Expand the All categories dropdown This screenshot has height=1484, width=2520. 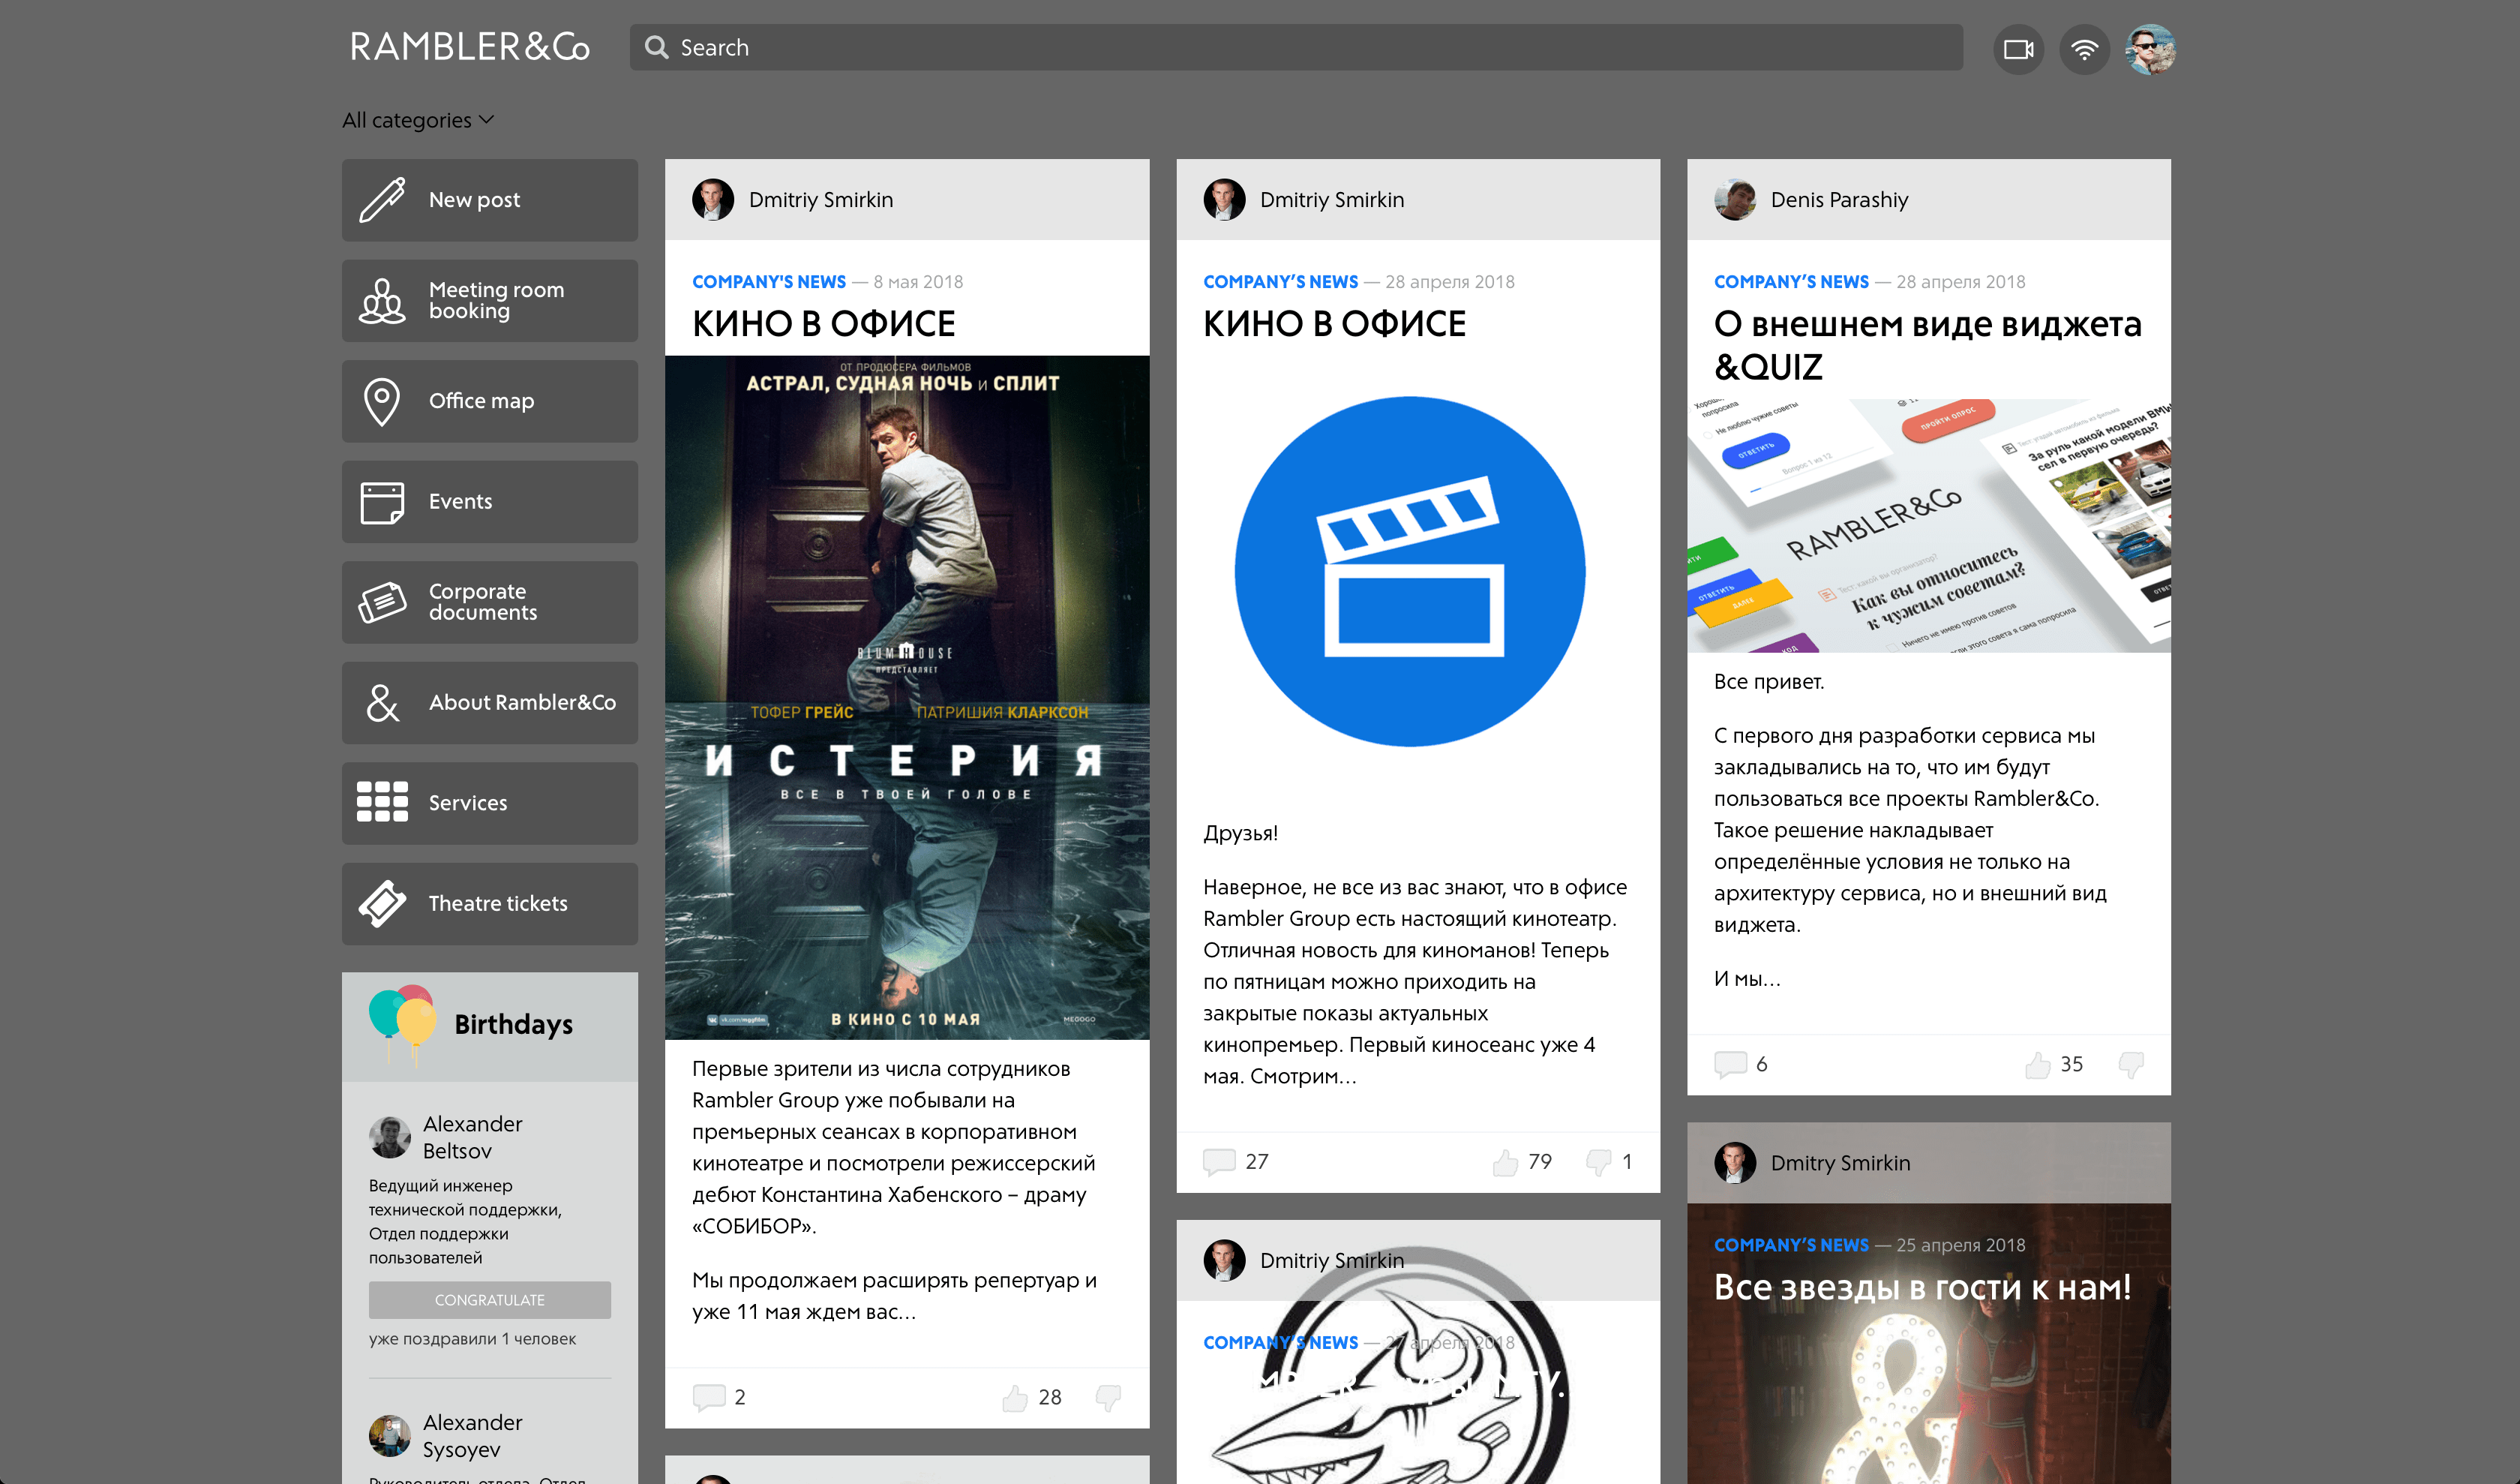418,120
